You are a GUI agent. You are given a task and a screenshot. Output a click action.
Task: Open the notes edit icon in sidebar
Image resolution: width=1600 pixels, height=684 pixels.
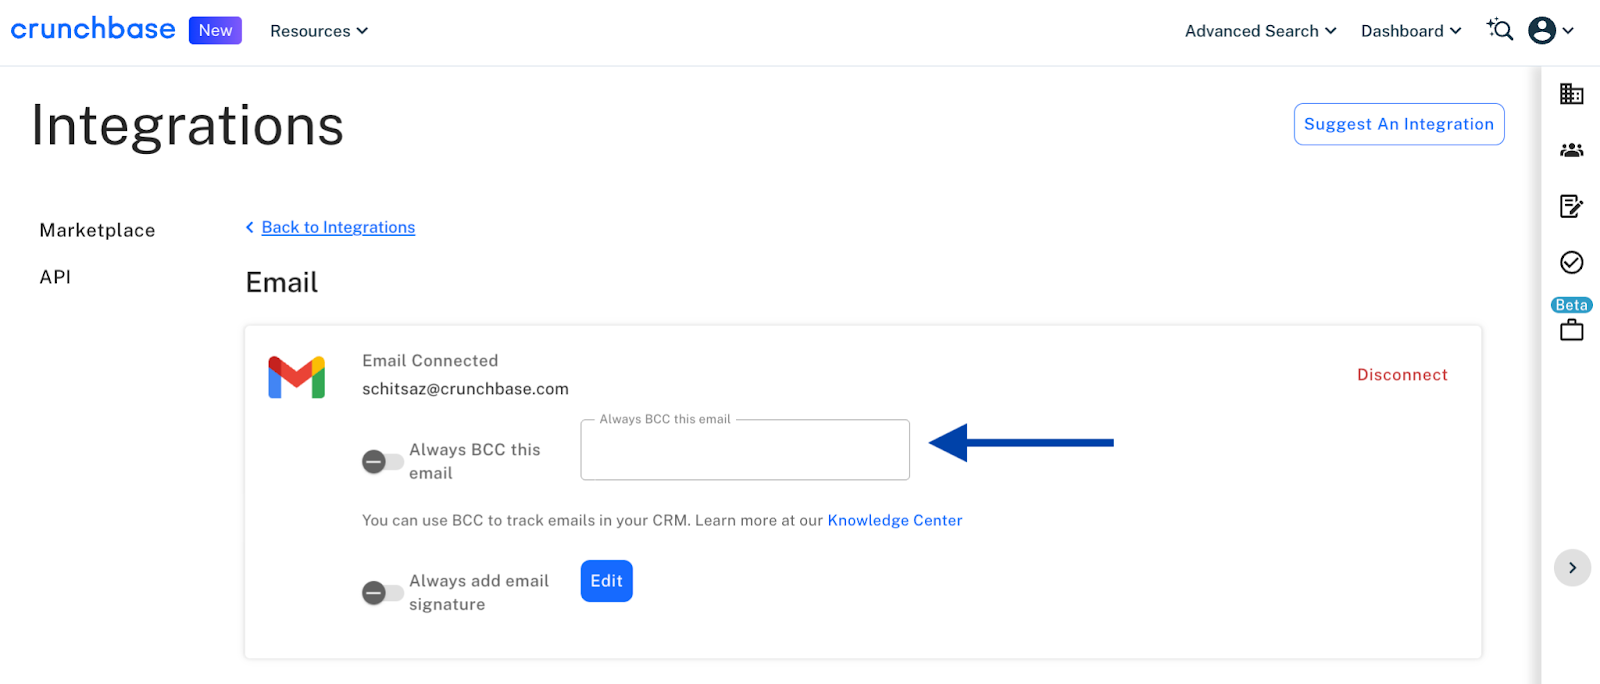point(1571,206)
